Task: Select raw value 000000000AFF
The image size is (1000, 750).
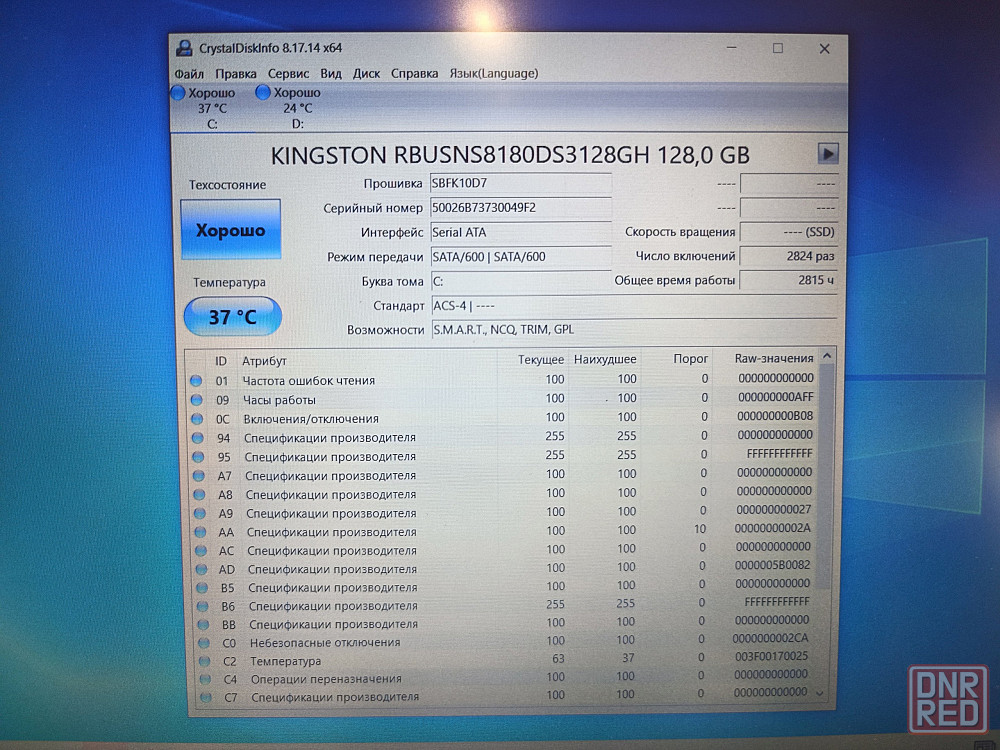Action: tap(776, 397)
